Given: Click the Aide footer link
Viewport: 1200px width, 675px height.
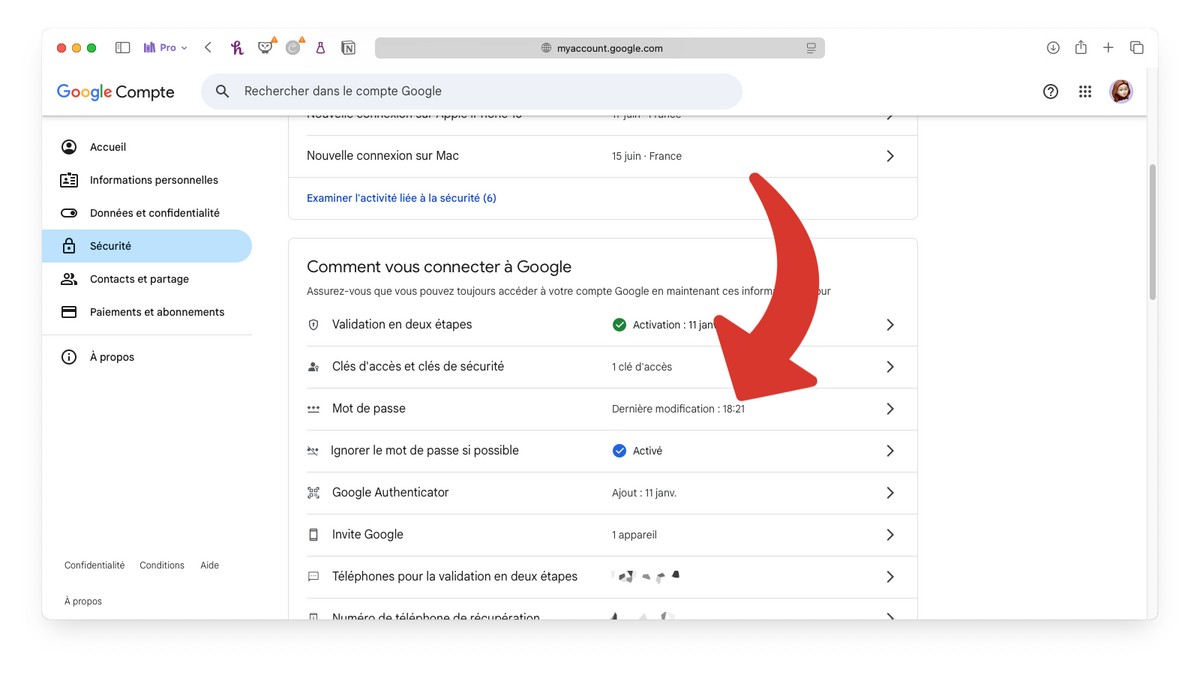Looking at the screenshot, I should tap(209, 565).
